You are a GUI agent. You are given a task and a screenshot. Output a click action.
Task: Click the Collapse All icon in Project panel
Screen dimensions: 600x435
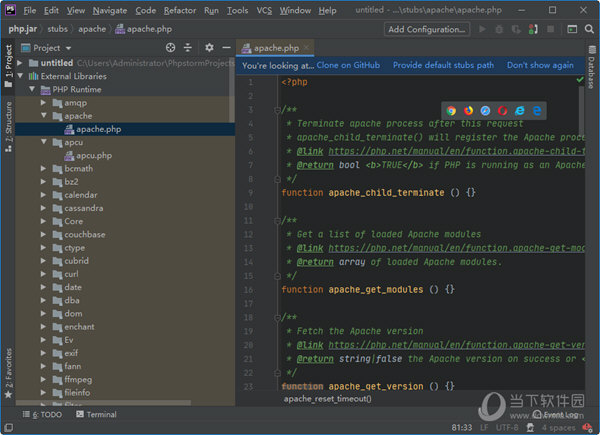[x=188, y=47]
